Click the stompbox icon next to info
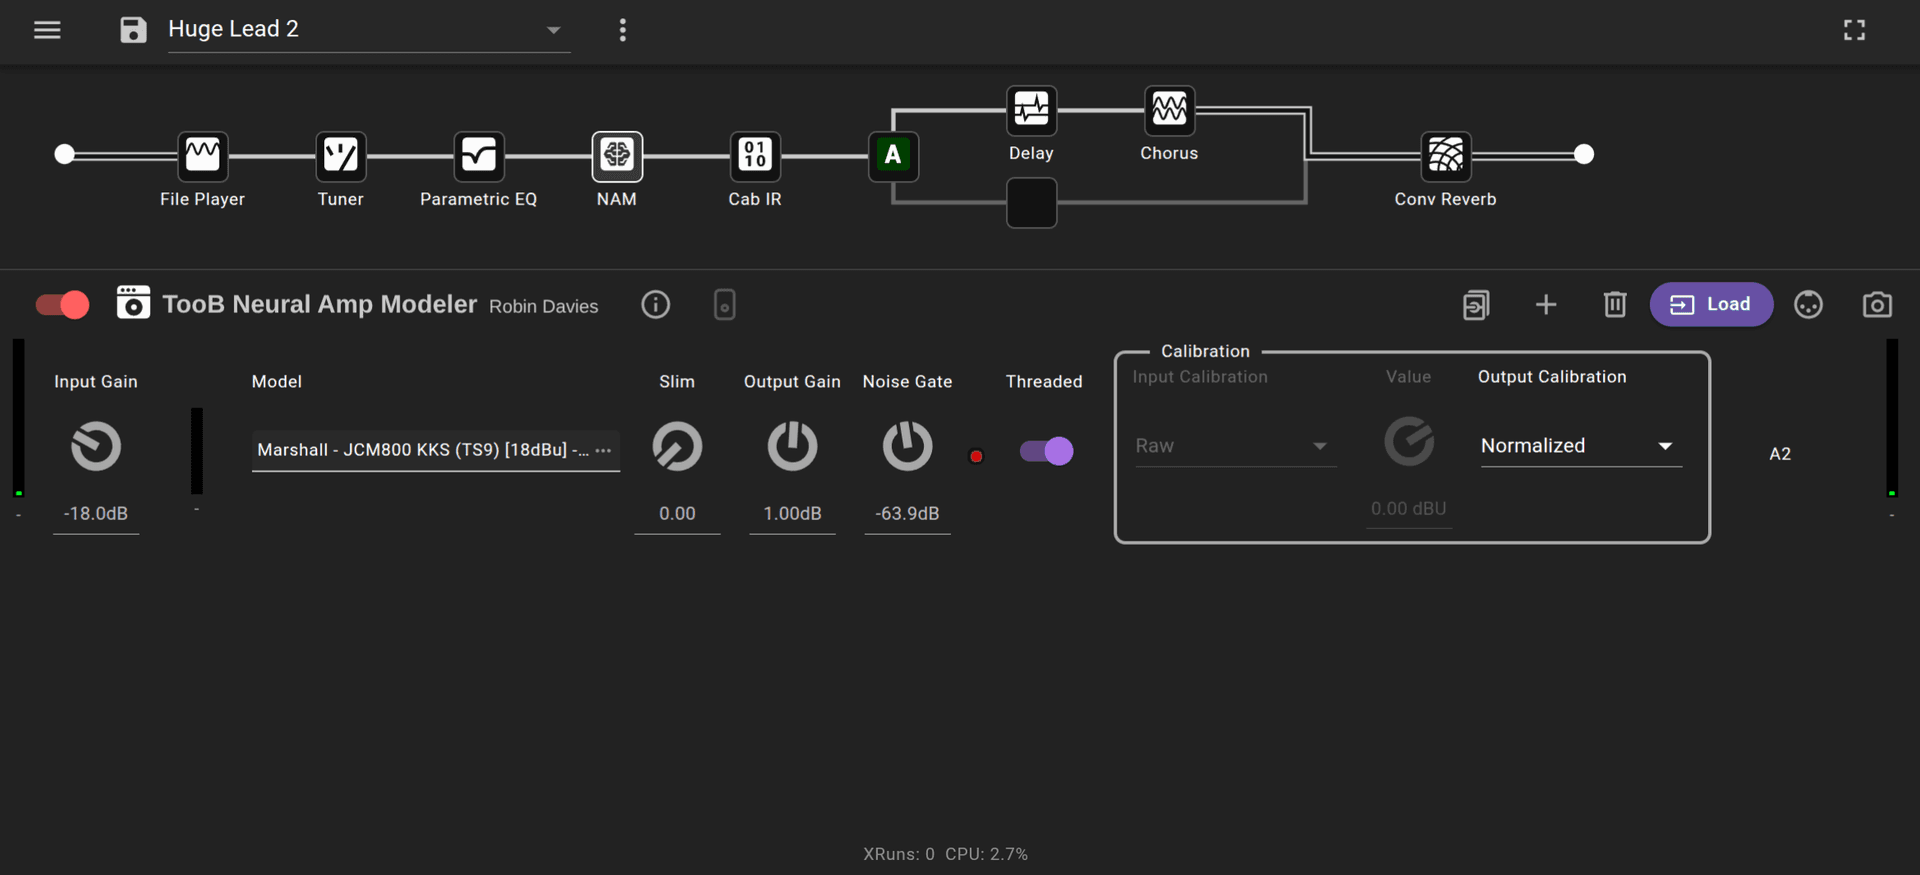The image size is (1920, 875). [x=725, y=305]
